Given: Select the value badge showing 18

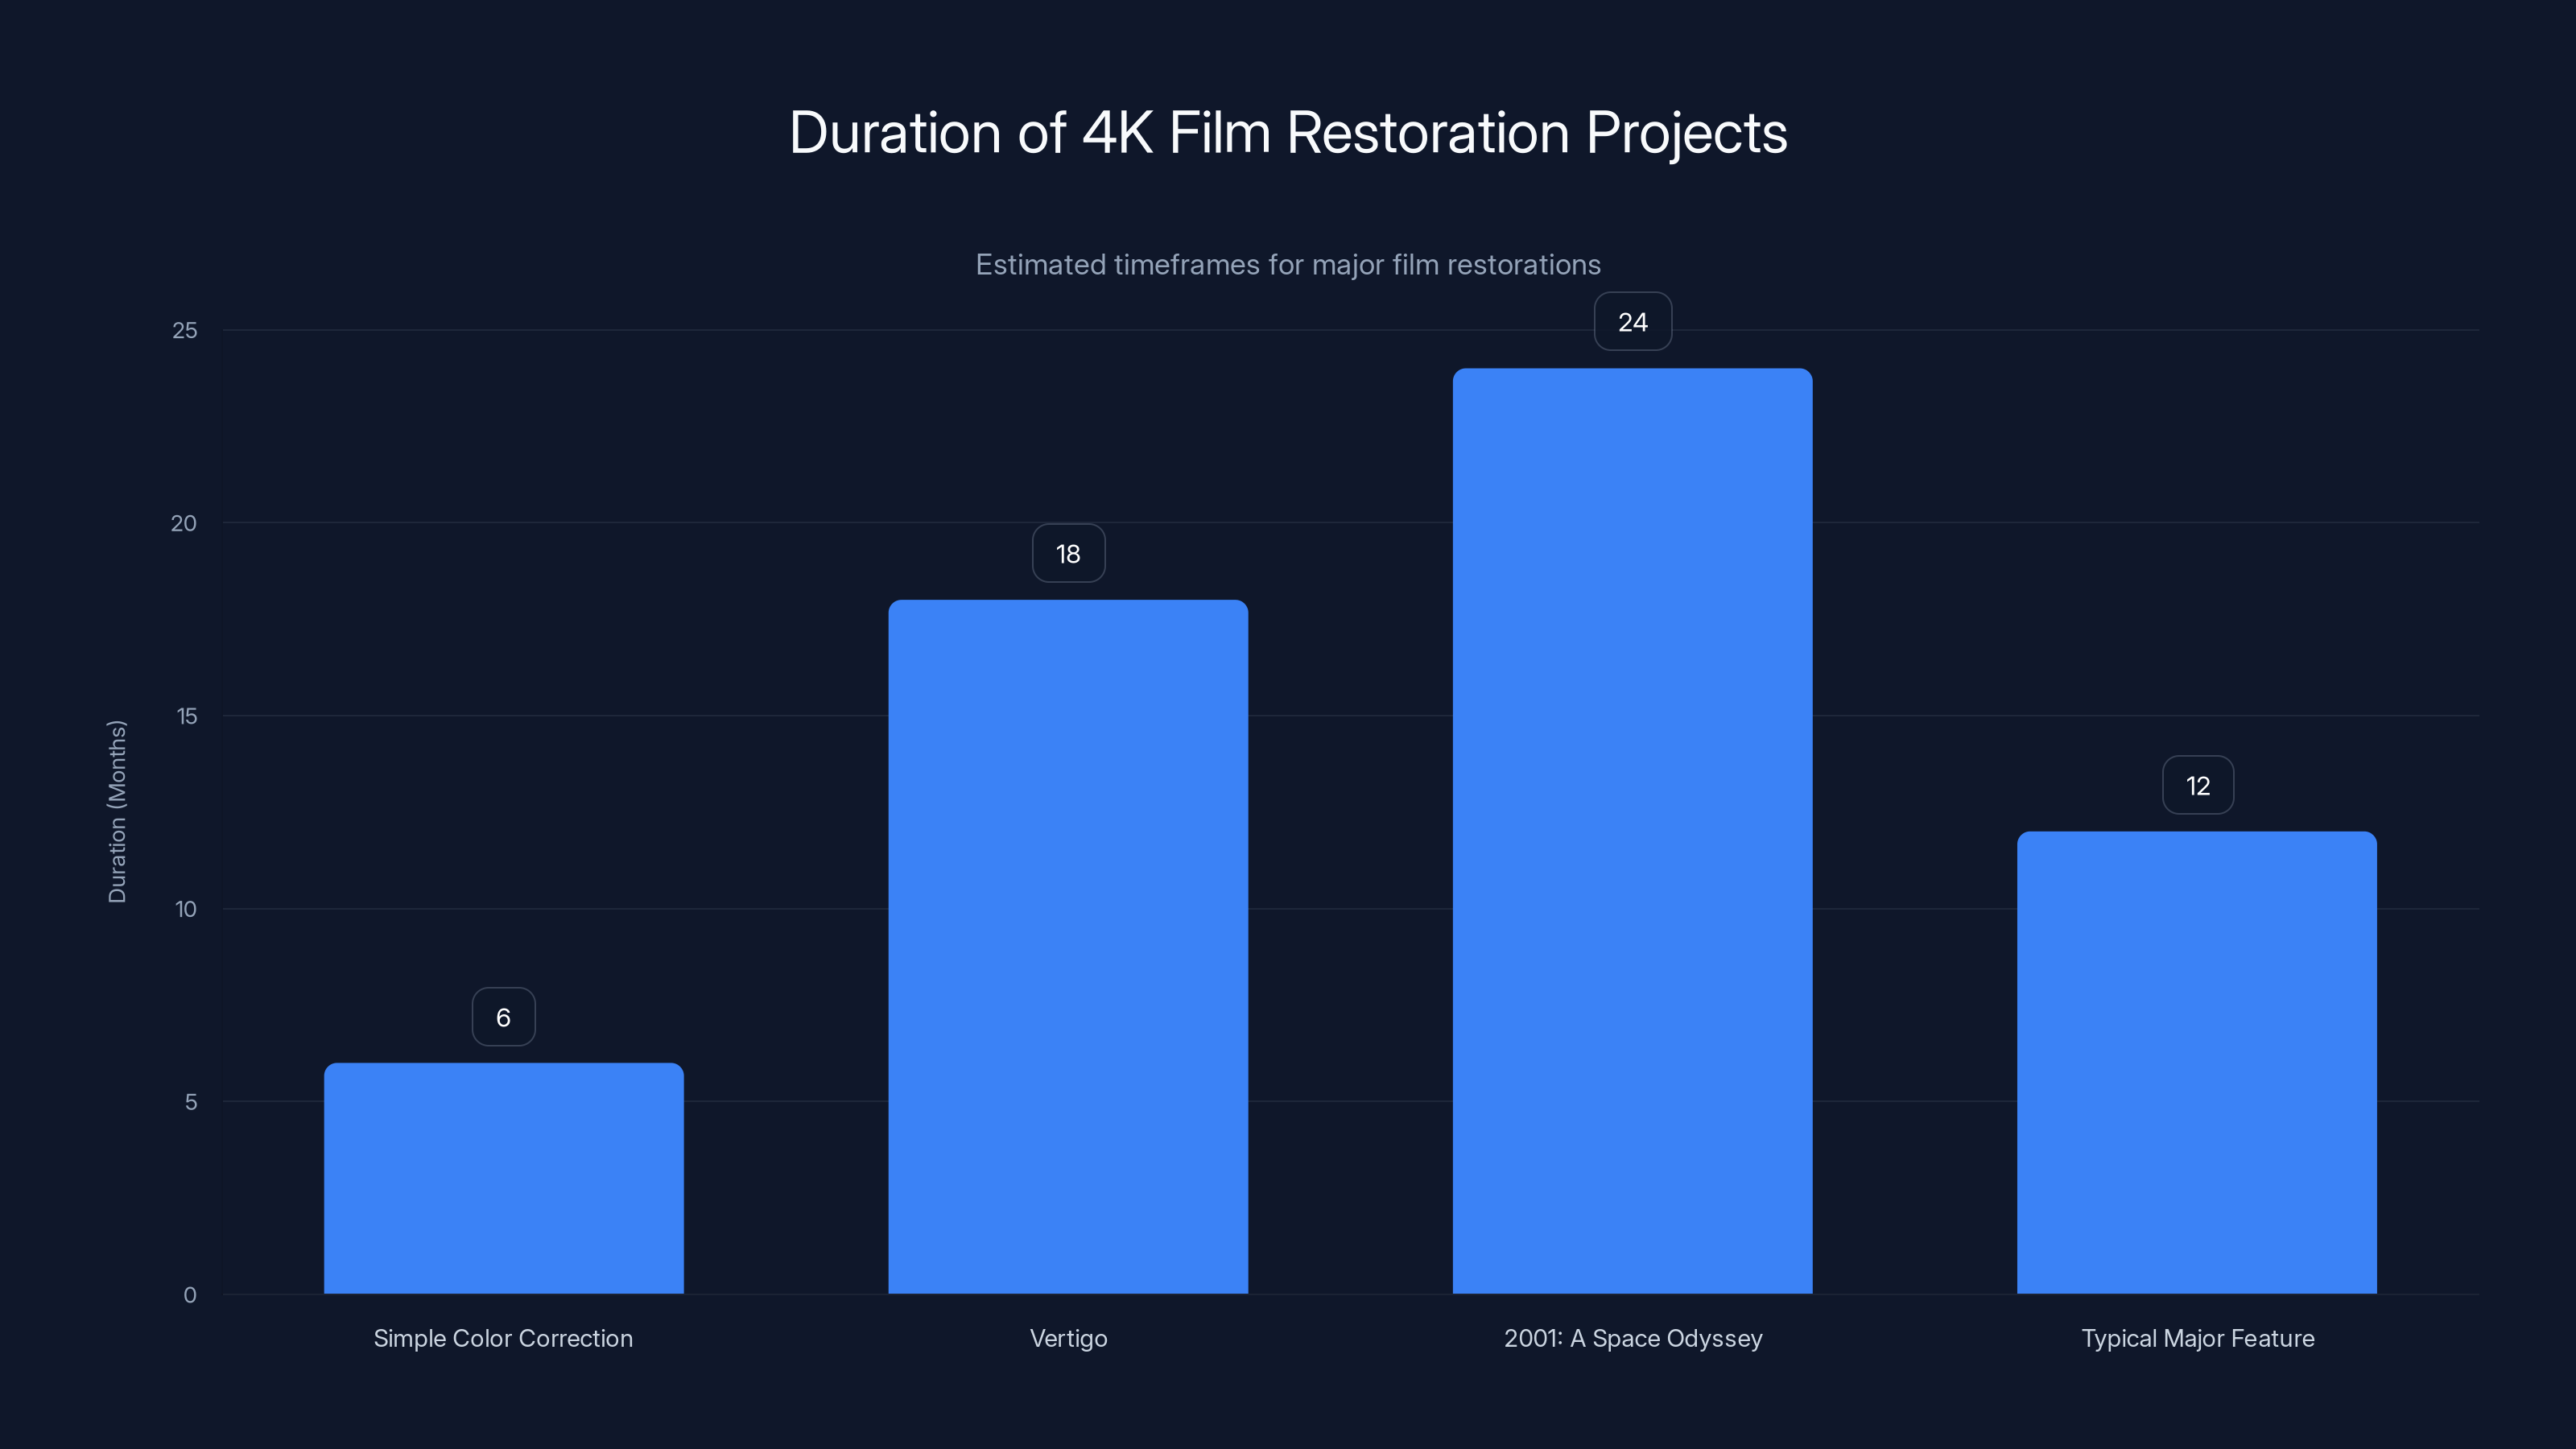Looking at the screenshot, I should coord(1068,552).
